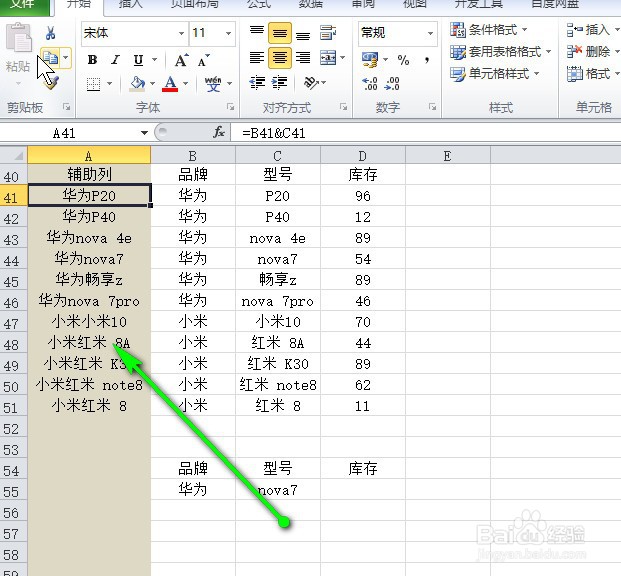Image resolution: width=621 pixels, height=576 pixels.
Task: Open 剪贴板 clipboard dialog launcher
Action: click(x=67, y=107)
